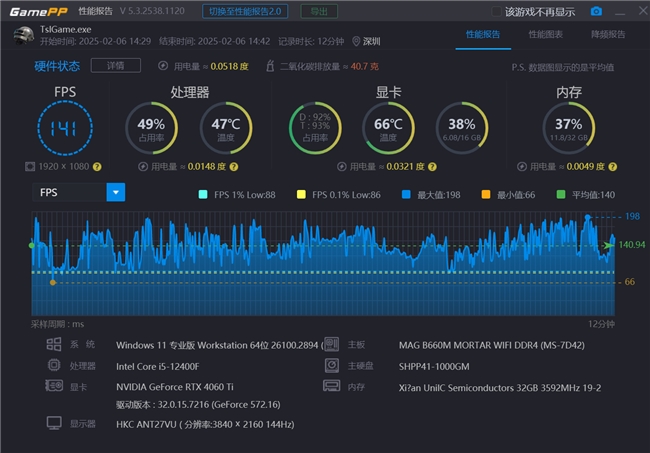
Task: Switch to the 降频报告 tab
Action: click(608, 34)
